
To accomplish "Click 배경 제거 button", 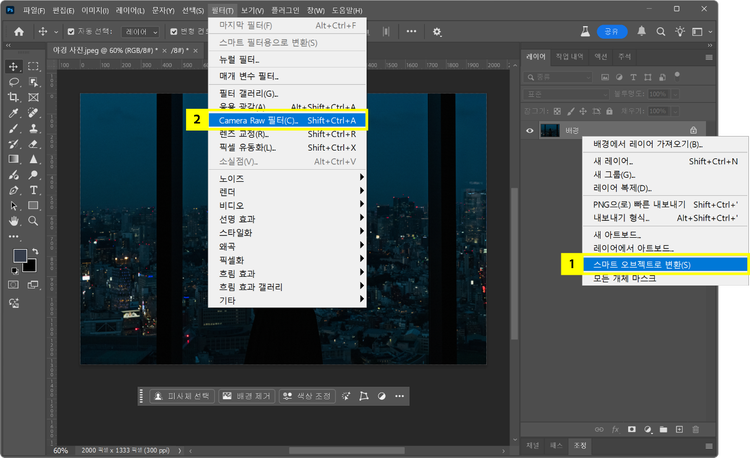I will [x=247, y=396].
